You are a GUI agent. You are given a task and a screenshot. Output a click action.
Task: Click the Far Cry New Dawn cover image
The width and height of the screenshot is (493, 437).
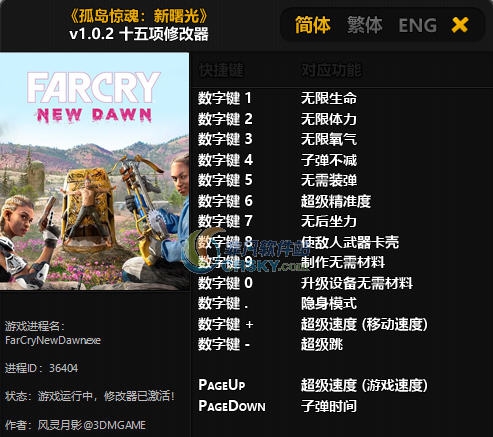click(94, 171)
